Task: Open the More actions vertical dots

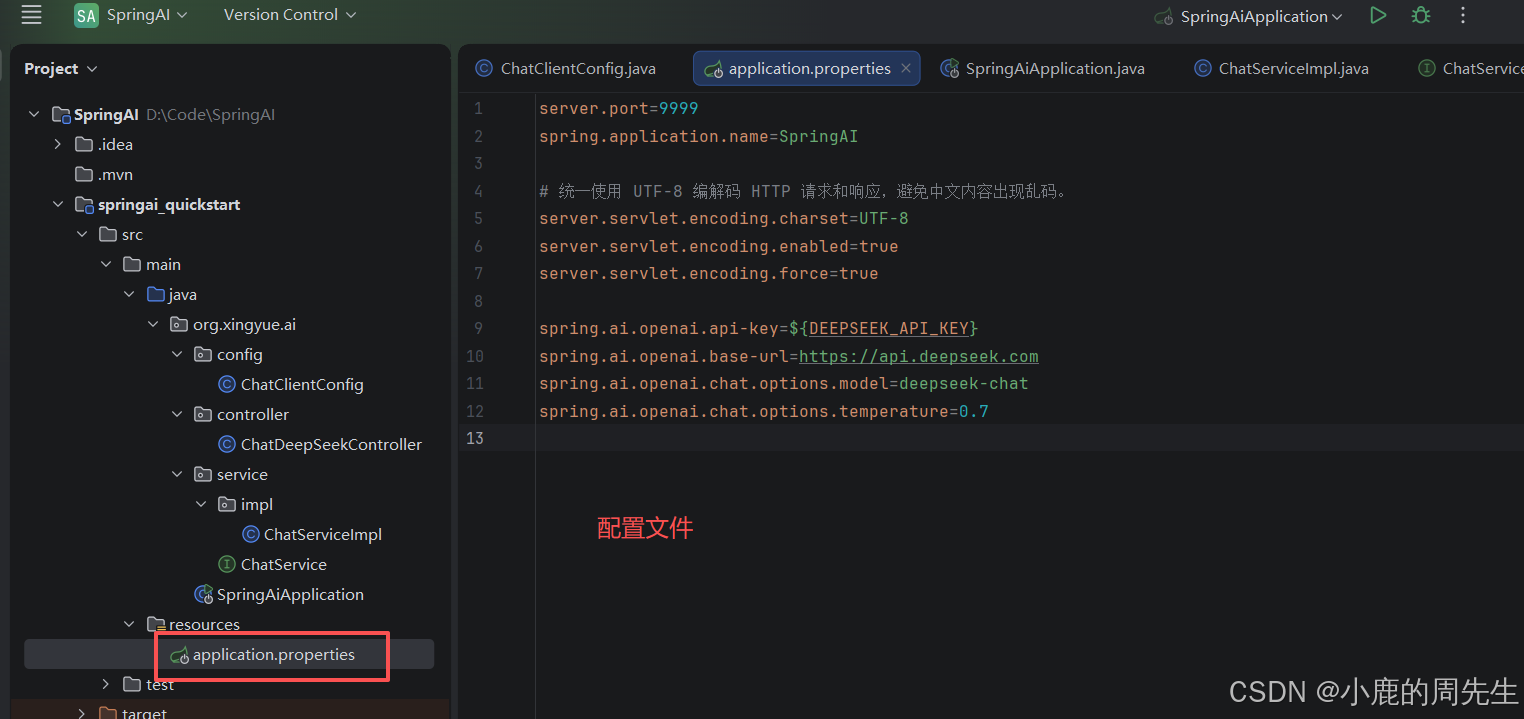Action: pos(1463,15)
